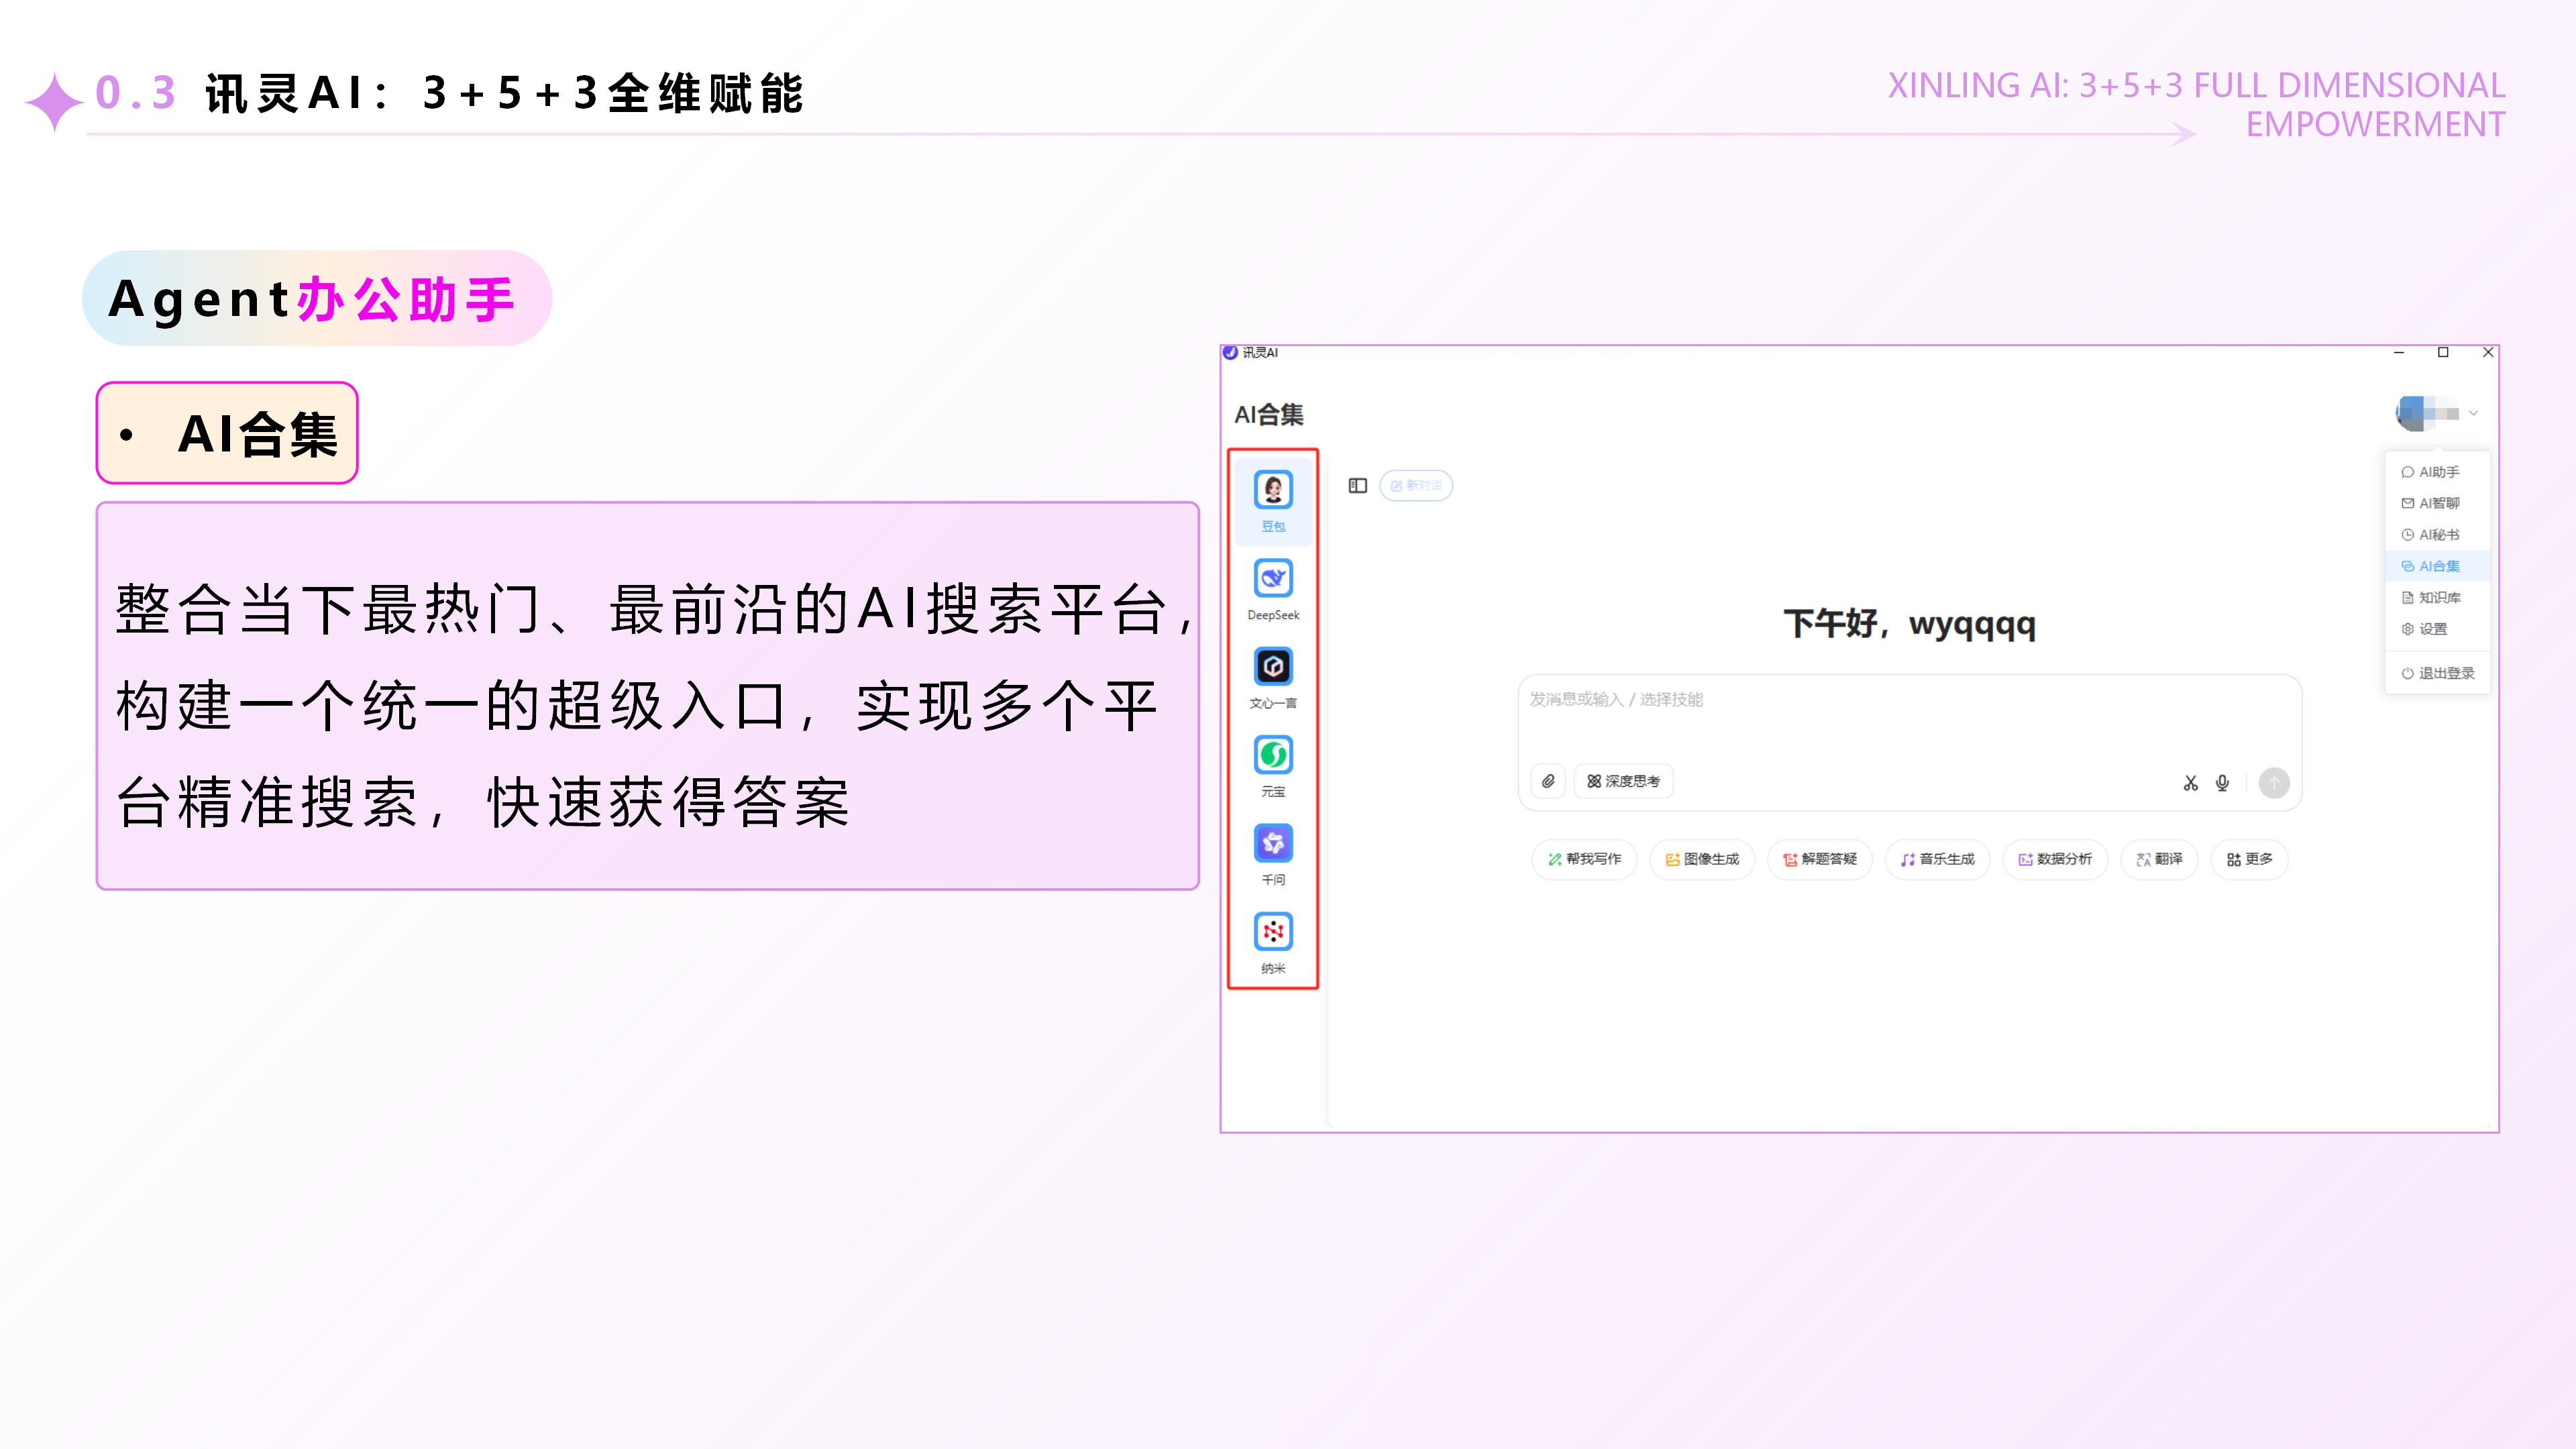Click the 帮我写作 skill button
This screenshot has width=2576, height=1449.
pyautogui.click(x=1584, y=859)
